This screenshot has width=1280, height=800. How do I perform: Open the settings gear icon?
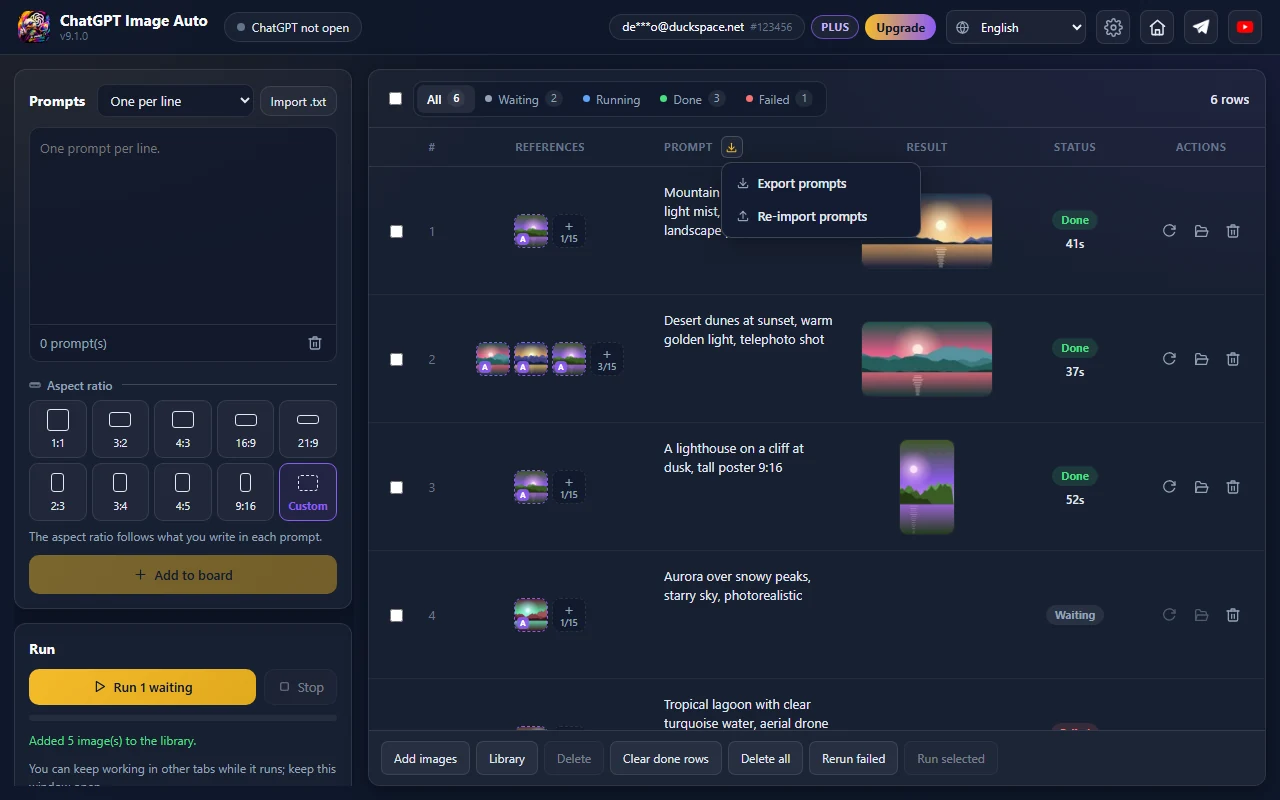[1113, 28]
